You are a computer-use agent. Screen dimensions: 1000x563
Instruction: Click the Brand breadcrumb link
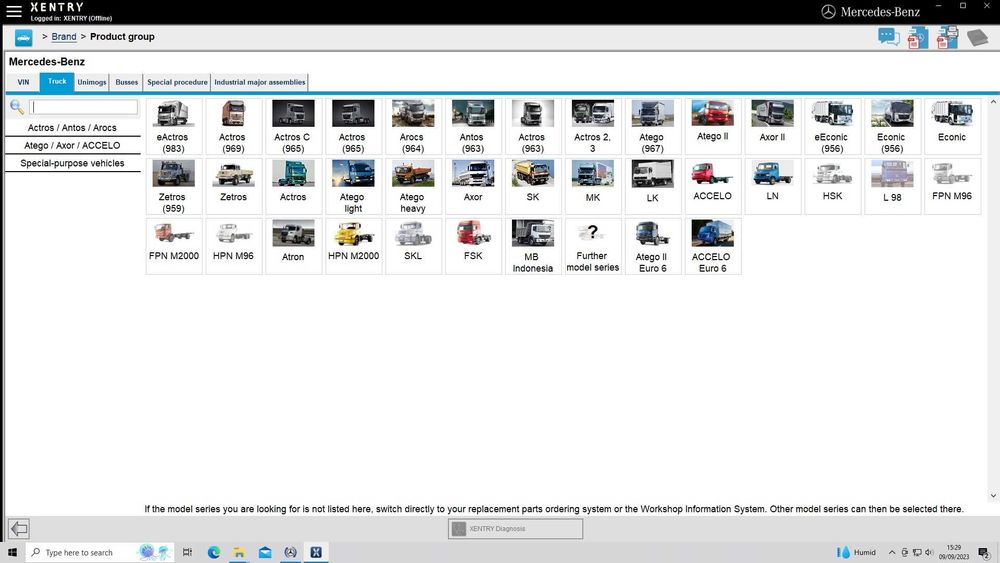pyautogui.click(x=64, y=37)
